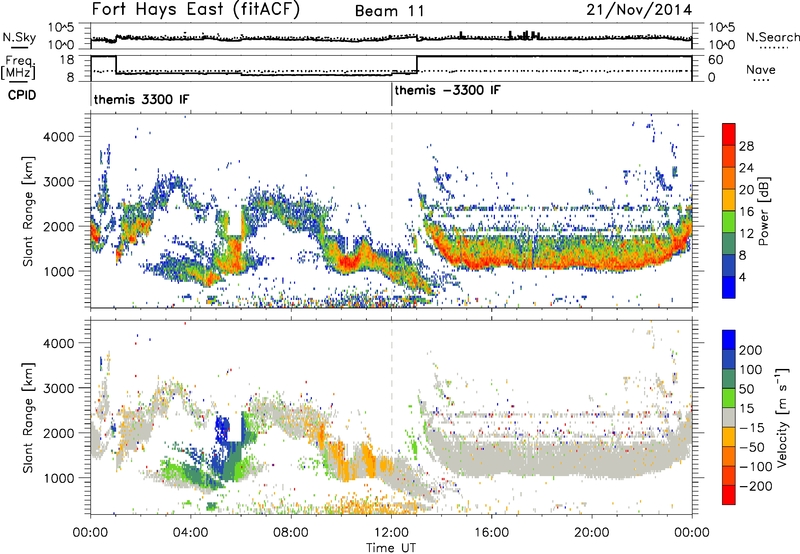Click the 'N.Search' legend label
Screen dimensions: 800x554
click(x=772, y=37)
